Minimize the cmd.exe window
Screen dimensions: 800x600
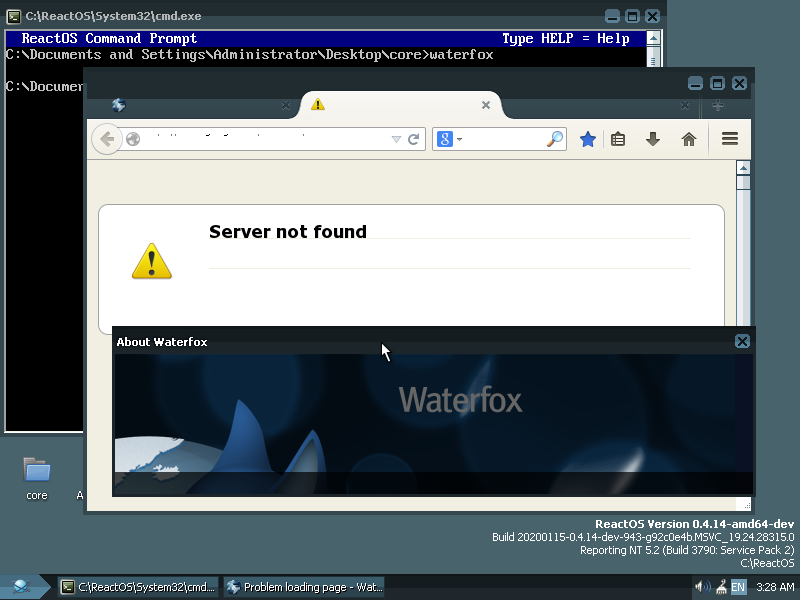coord(612,16)
